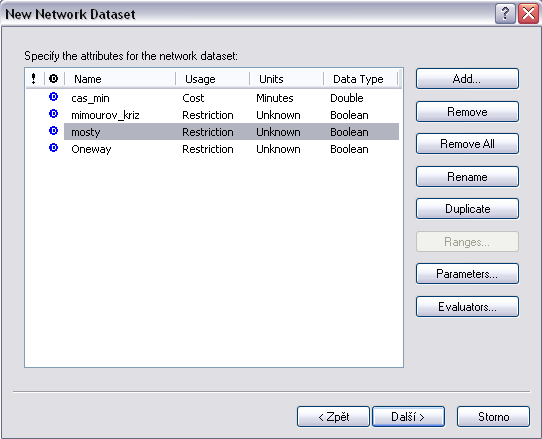Select the Oneway restriction attribute
Screen dimensions: 542x439
(231, 149)
